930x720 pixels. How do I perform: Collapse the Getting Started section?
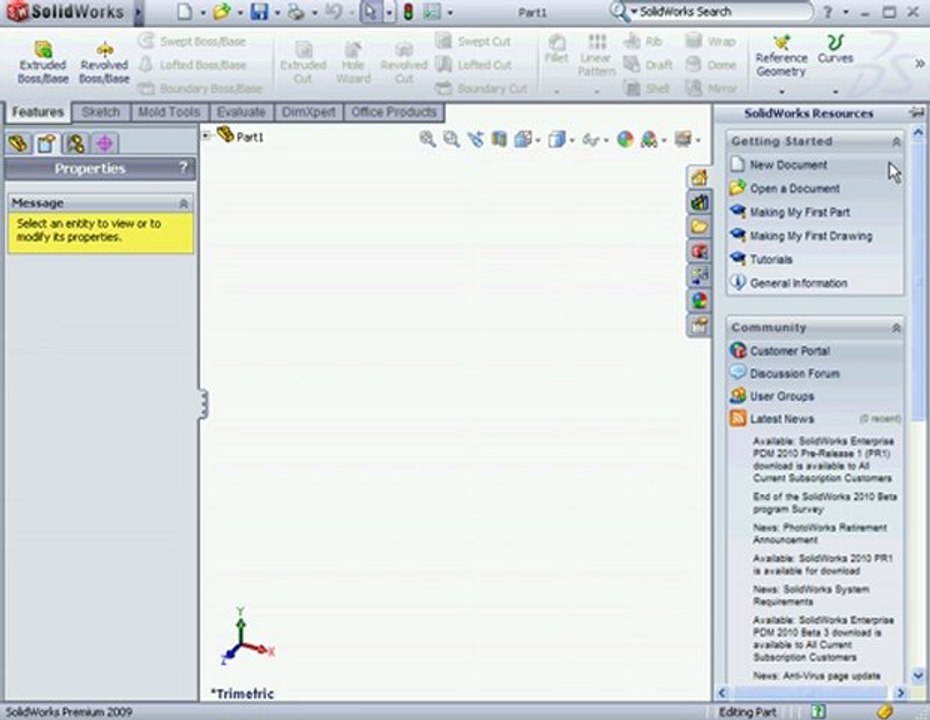(x=896, y=142)
